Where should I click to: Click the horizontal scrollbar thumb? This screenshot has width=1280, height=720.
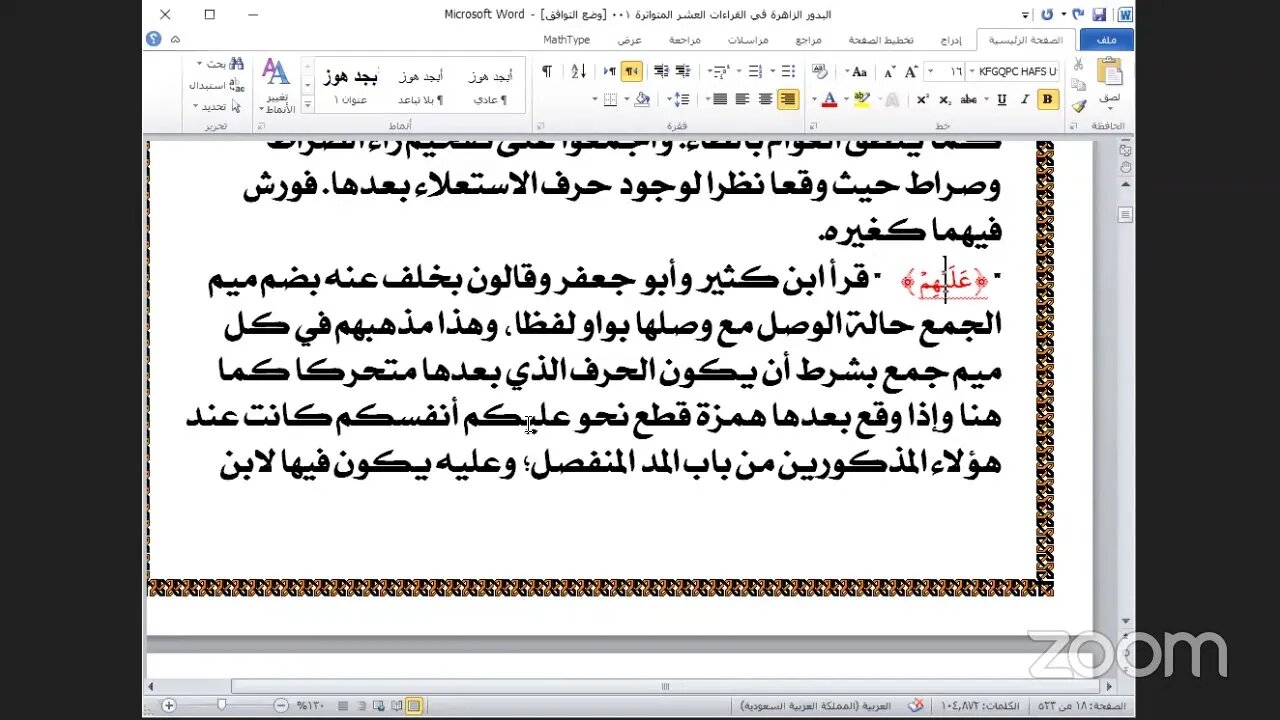(x=665, y=686)
